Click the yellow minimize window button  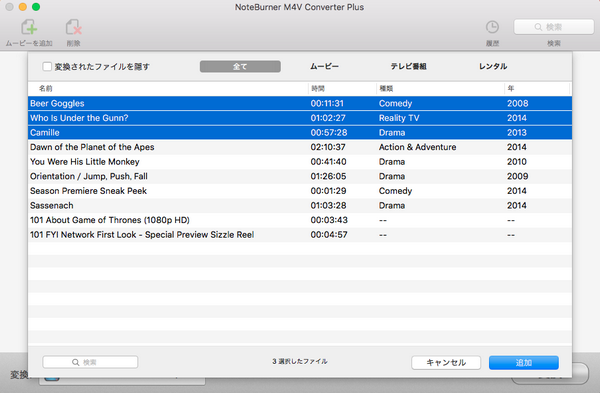point(23,7)
